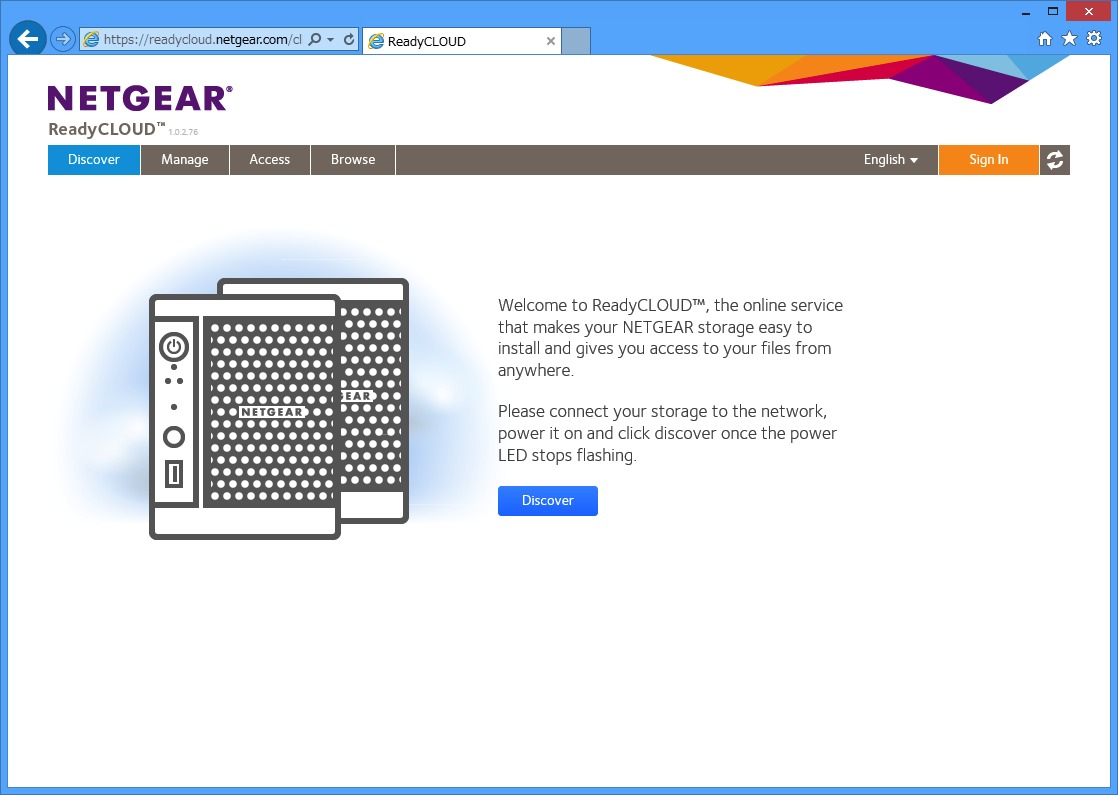Screen dimensions: 1118x795
Task: Click the ReadyCLOUD refresh arrows icon
Action: click(x=1054, y=160)
